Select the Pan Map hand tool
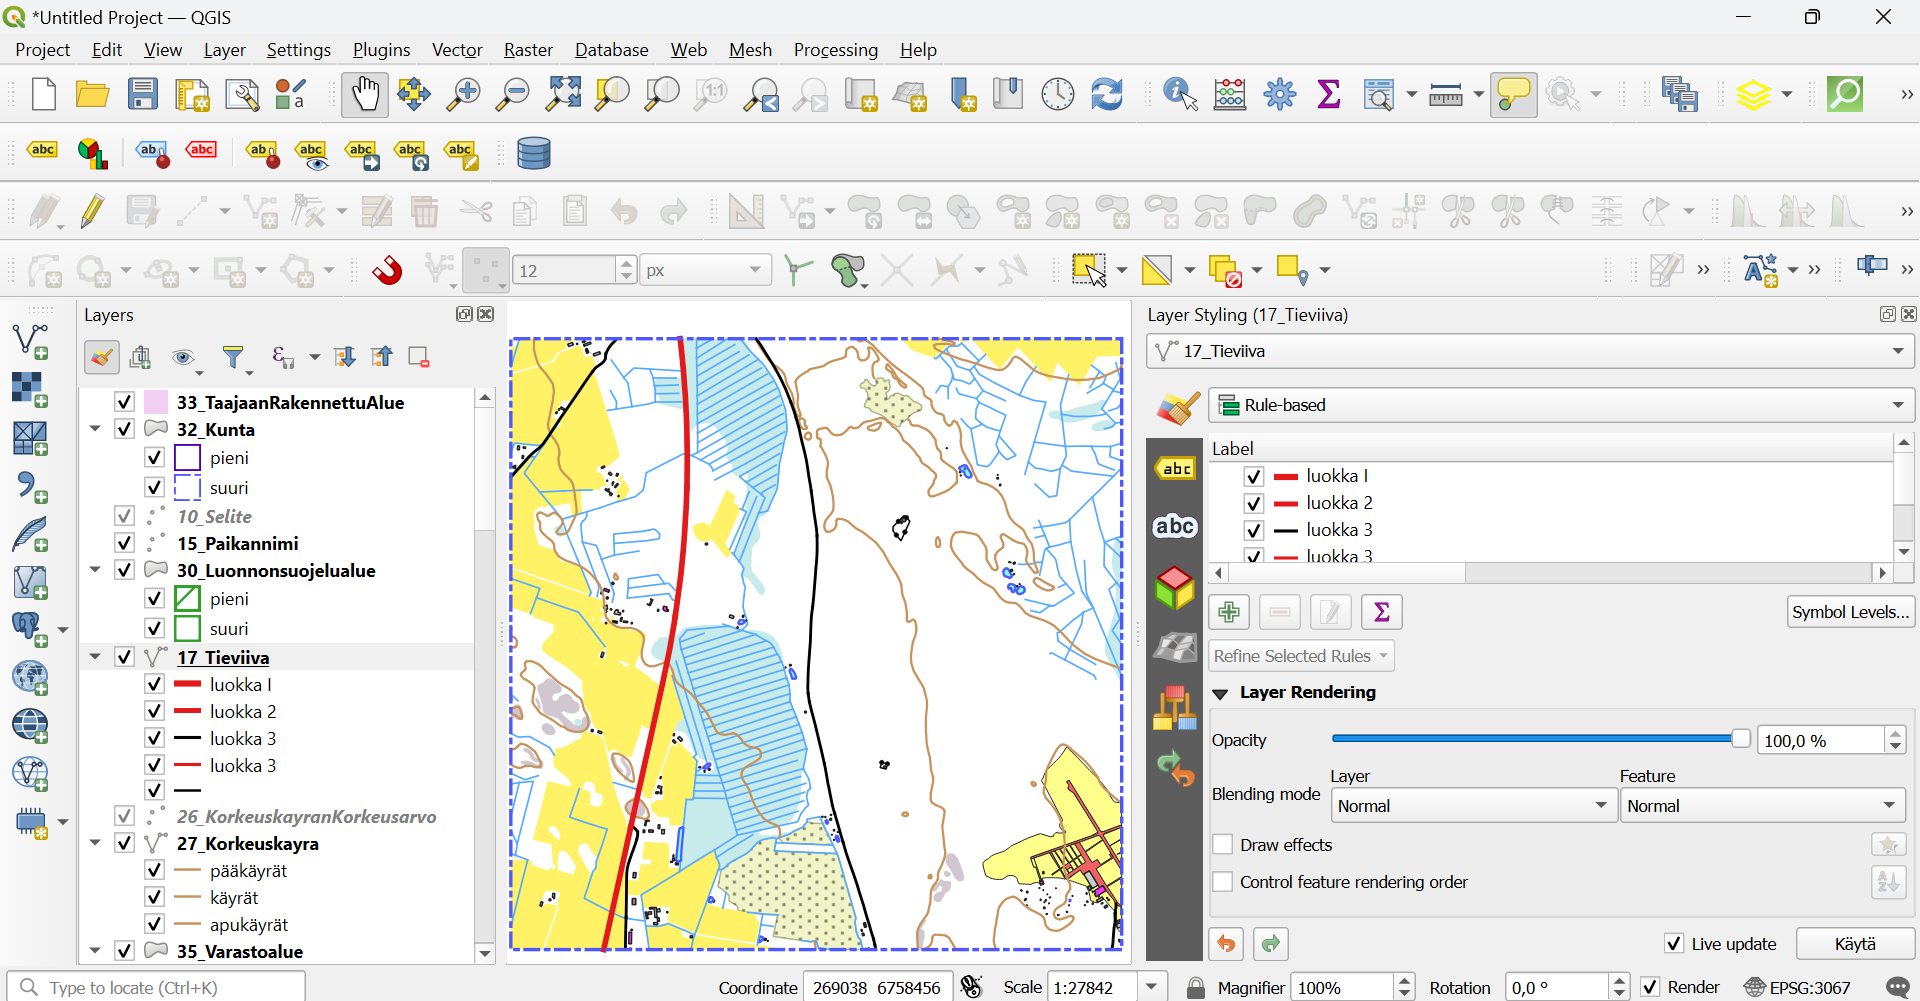Image resolution: width=1920 pixels, height=1001 pixels. coord(365,95)
